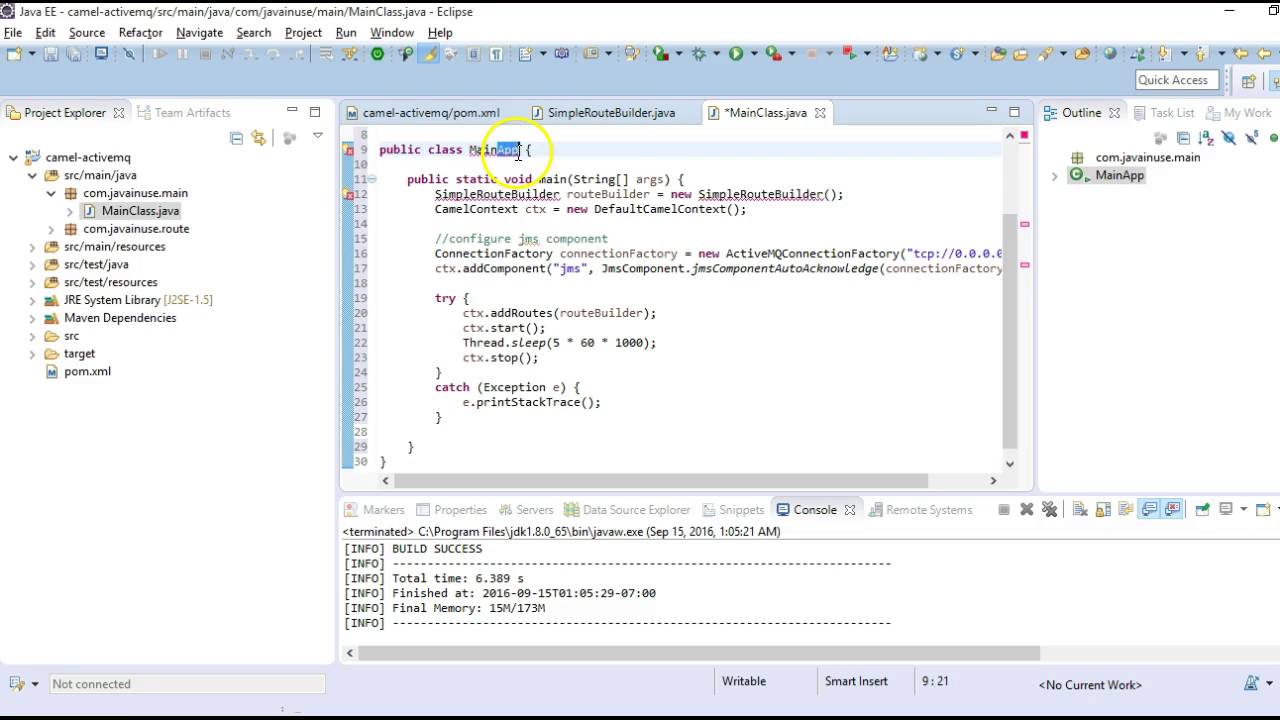The width and height of the screenshot is (1280, 720).
Task: Click the error marker on line 9
Action: tap(348, 150)
